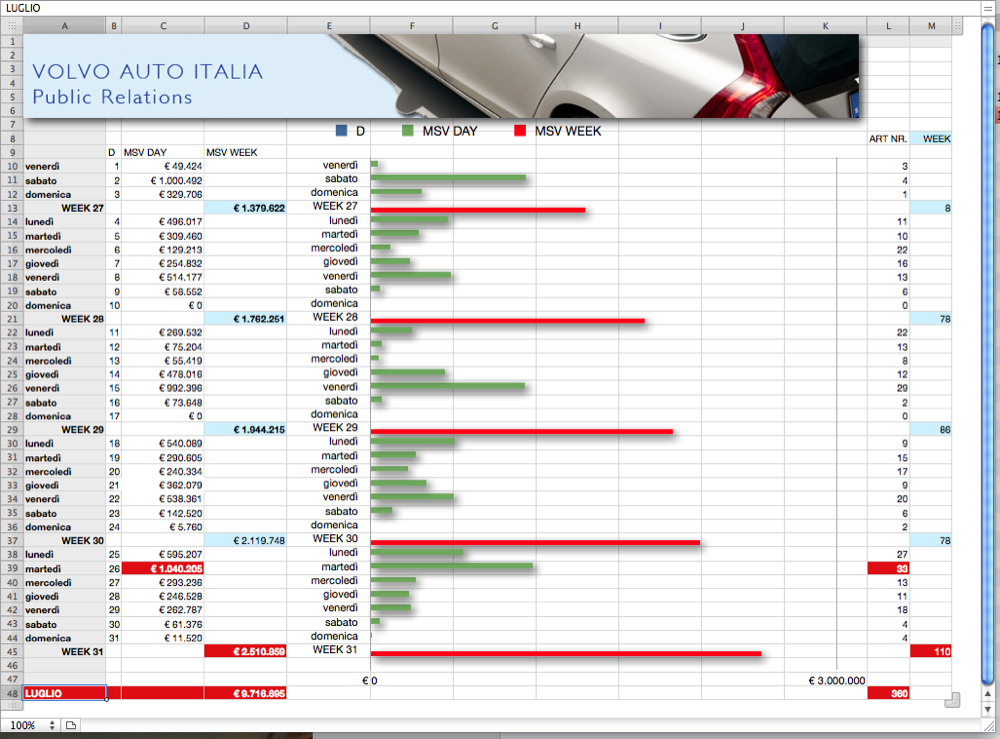The image size is (1000, 739).
Task: Click the green MSV DAY legend swatch
Action: point(408,131)
